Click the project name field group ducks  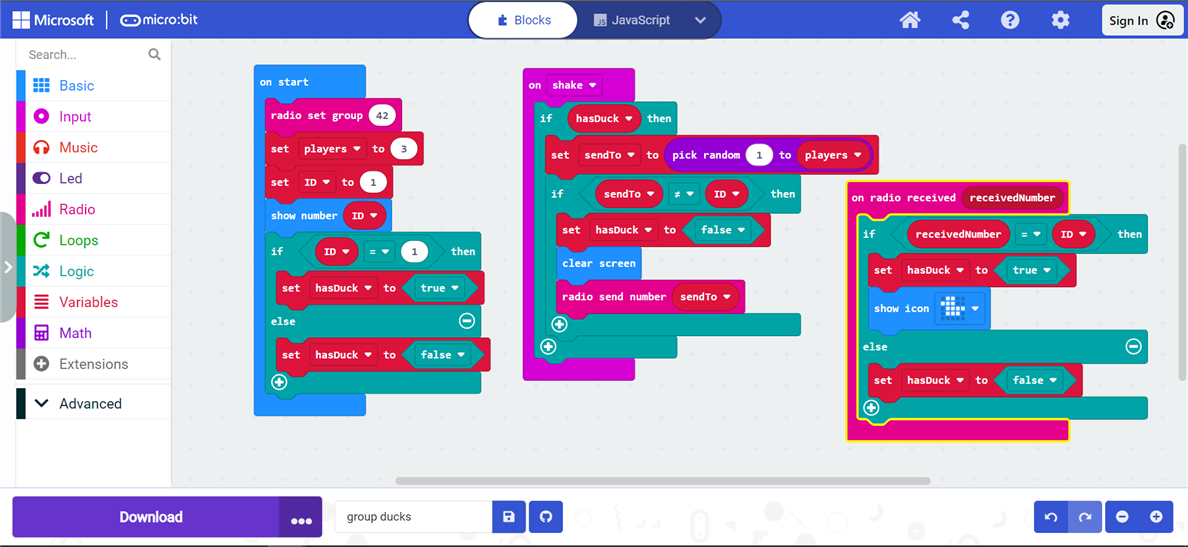(x=414, y=517)
